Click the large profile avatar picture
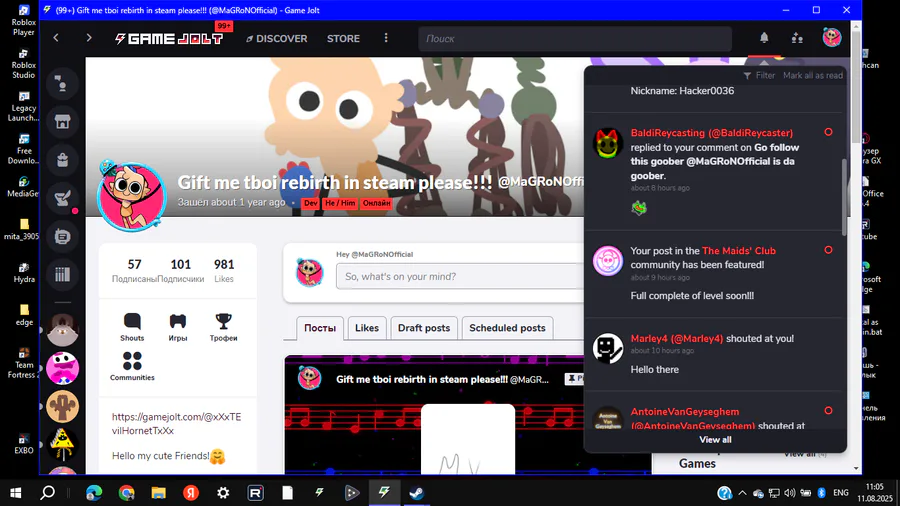900x506 pixels. [x=131, y=196]
